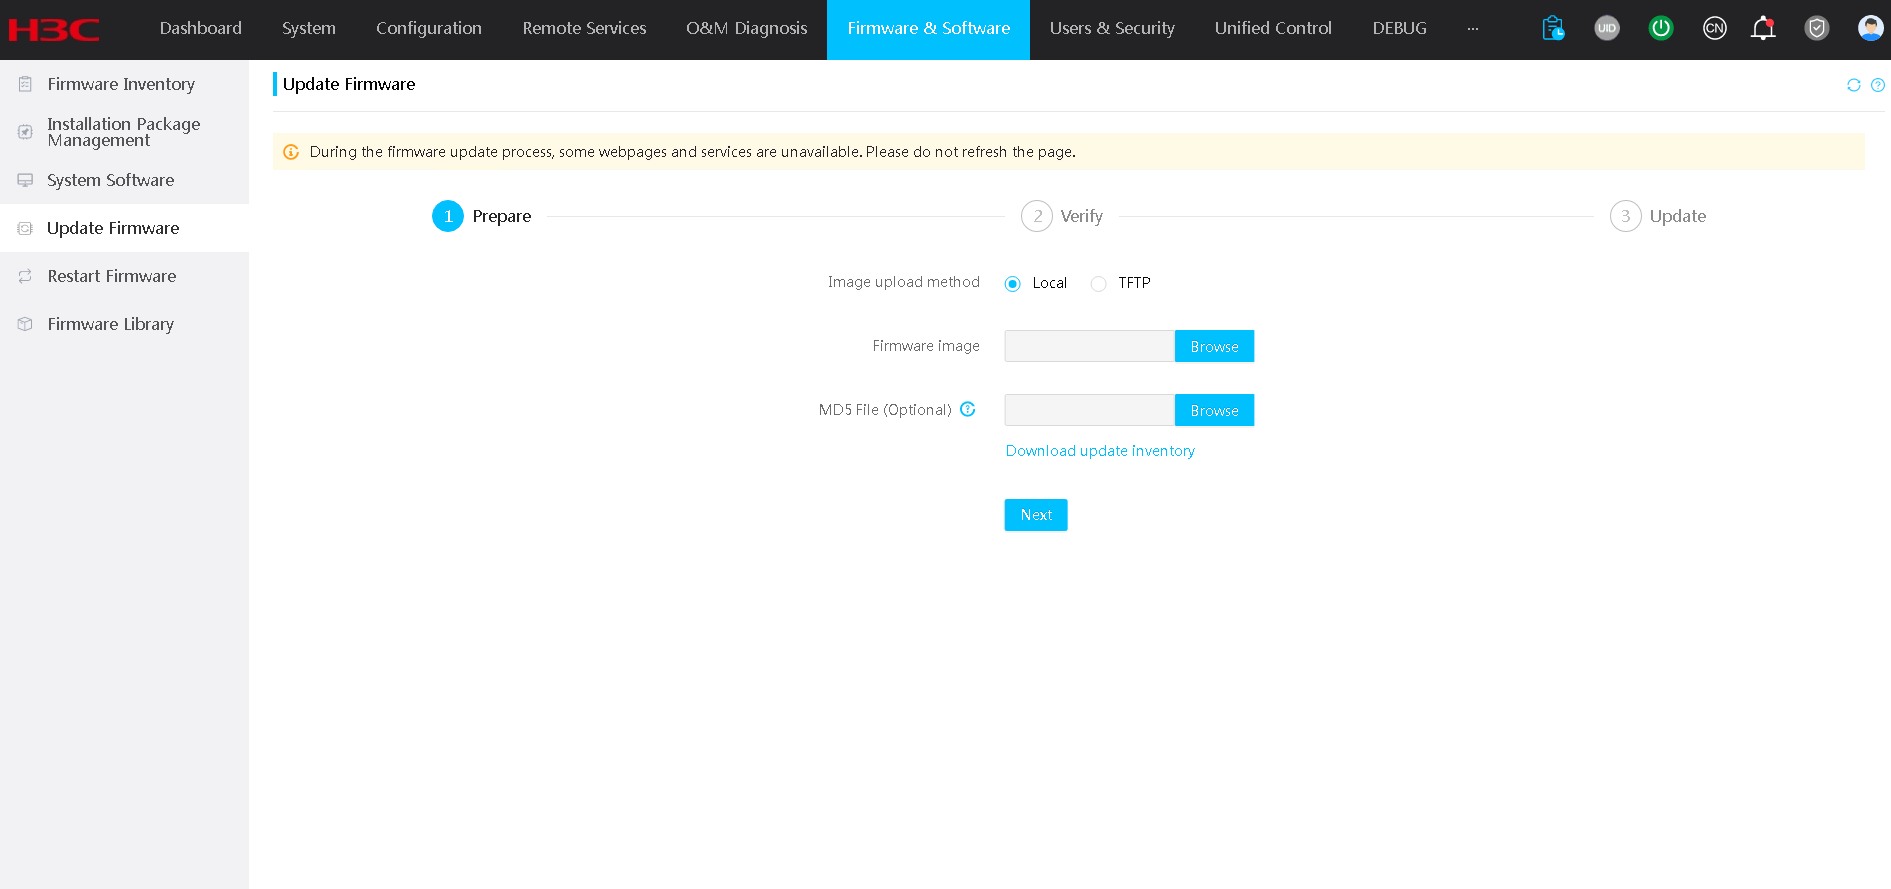The image size is (1891, 889).
Task: Open the Dashboard tab
Action: 201,29
